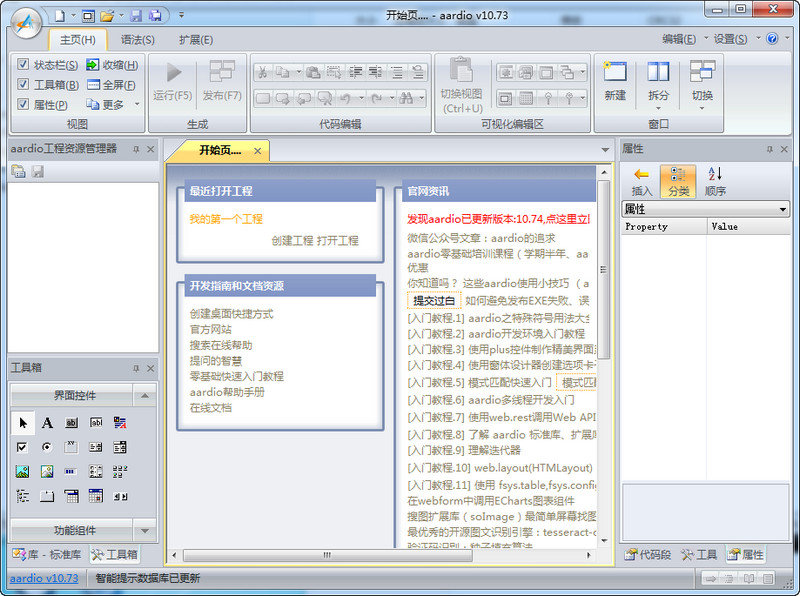Pick the tab control in the toolbox
The image size is (800, 596).
tap(47, 496)
